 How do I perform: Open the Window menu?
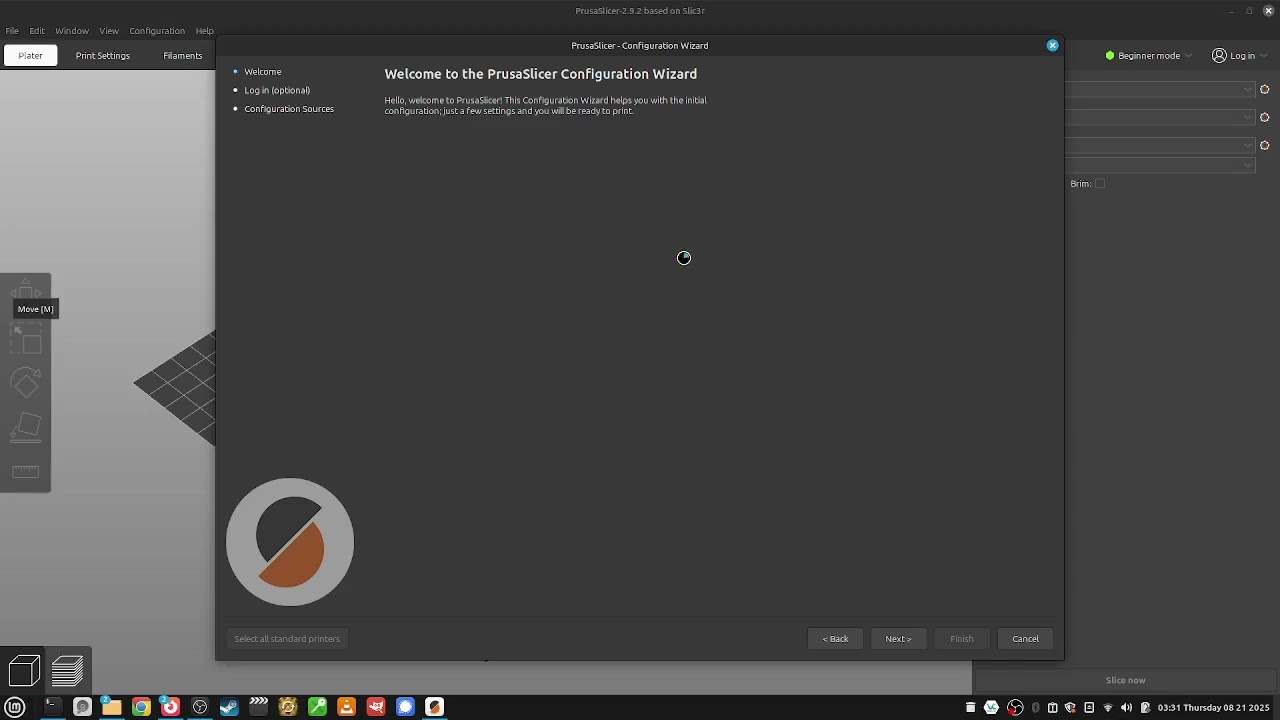[x=72, y=31]
